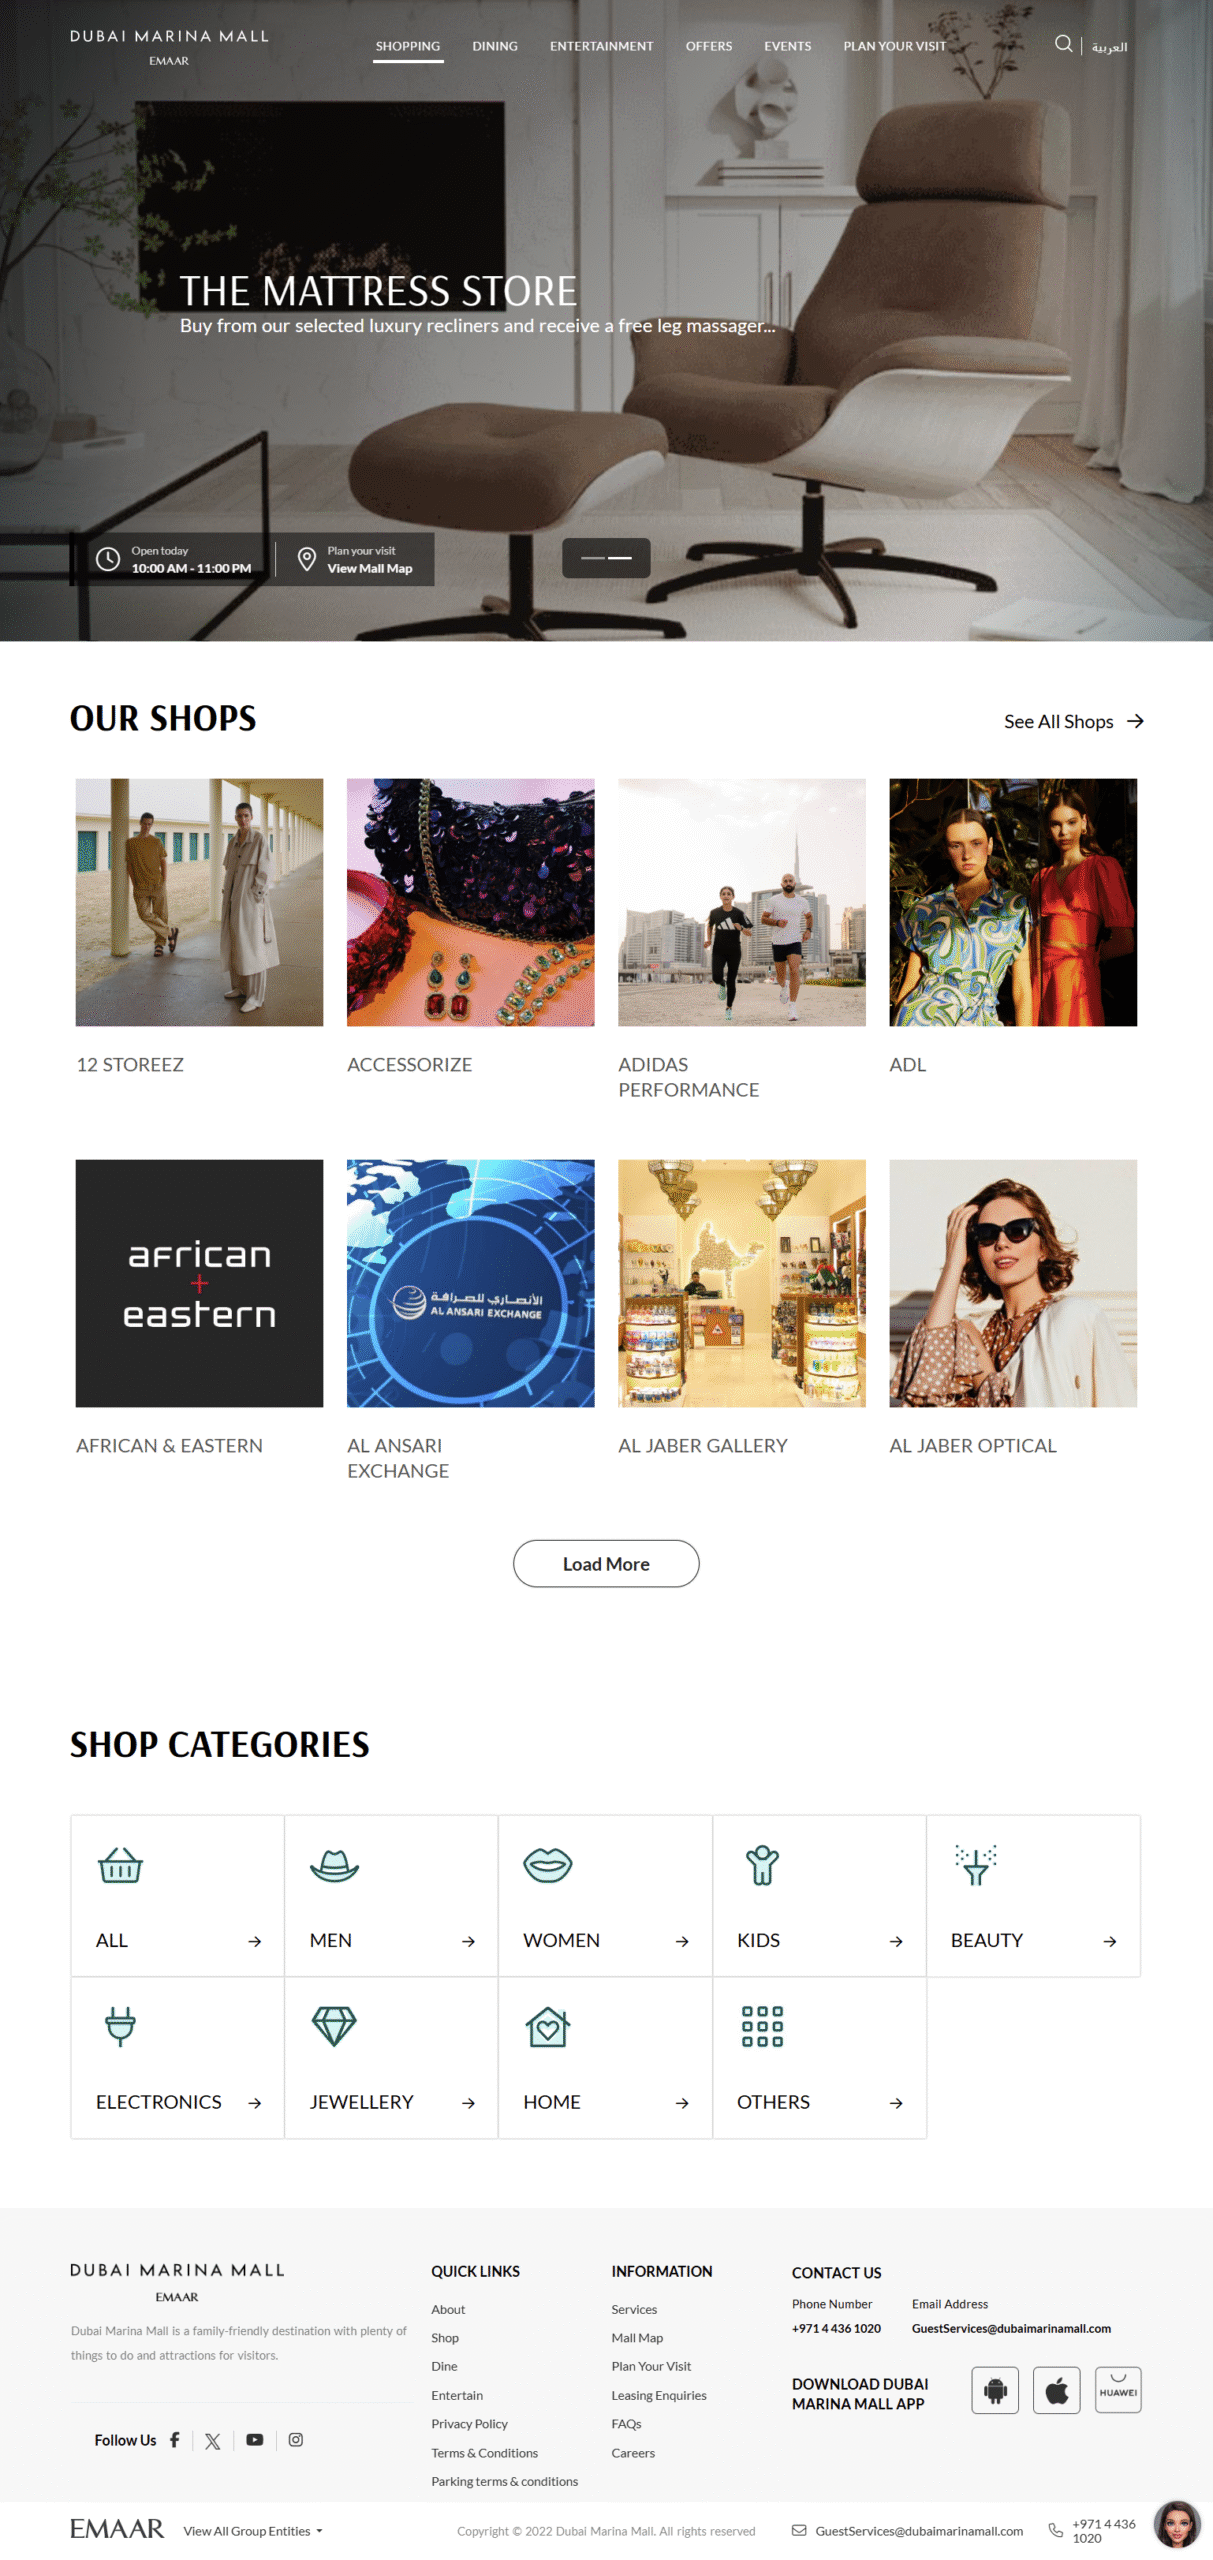Open the Dining menu item

(x=495, y=46)
